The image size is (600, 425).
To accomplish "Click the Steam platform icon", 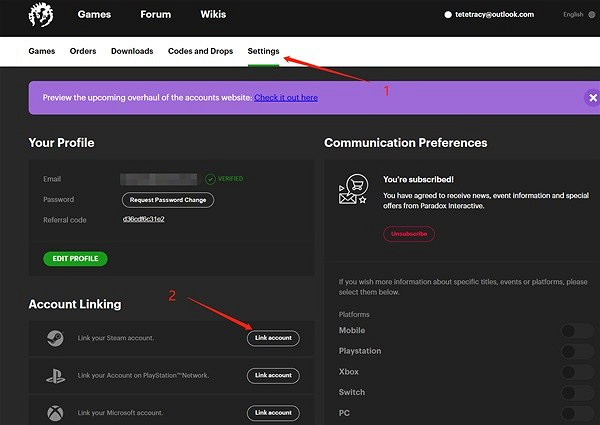I will point(55,338).
